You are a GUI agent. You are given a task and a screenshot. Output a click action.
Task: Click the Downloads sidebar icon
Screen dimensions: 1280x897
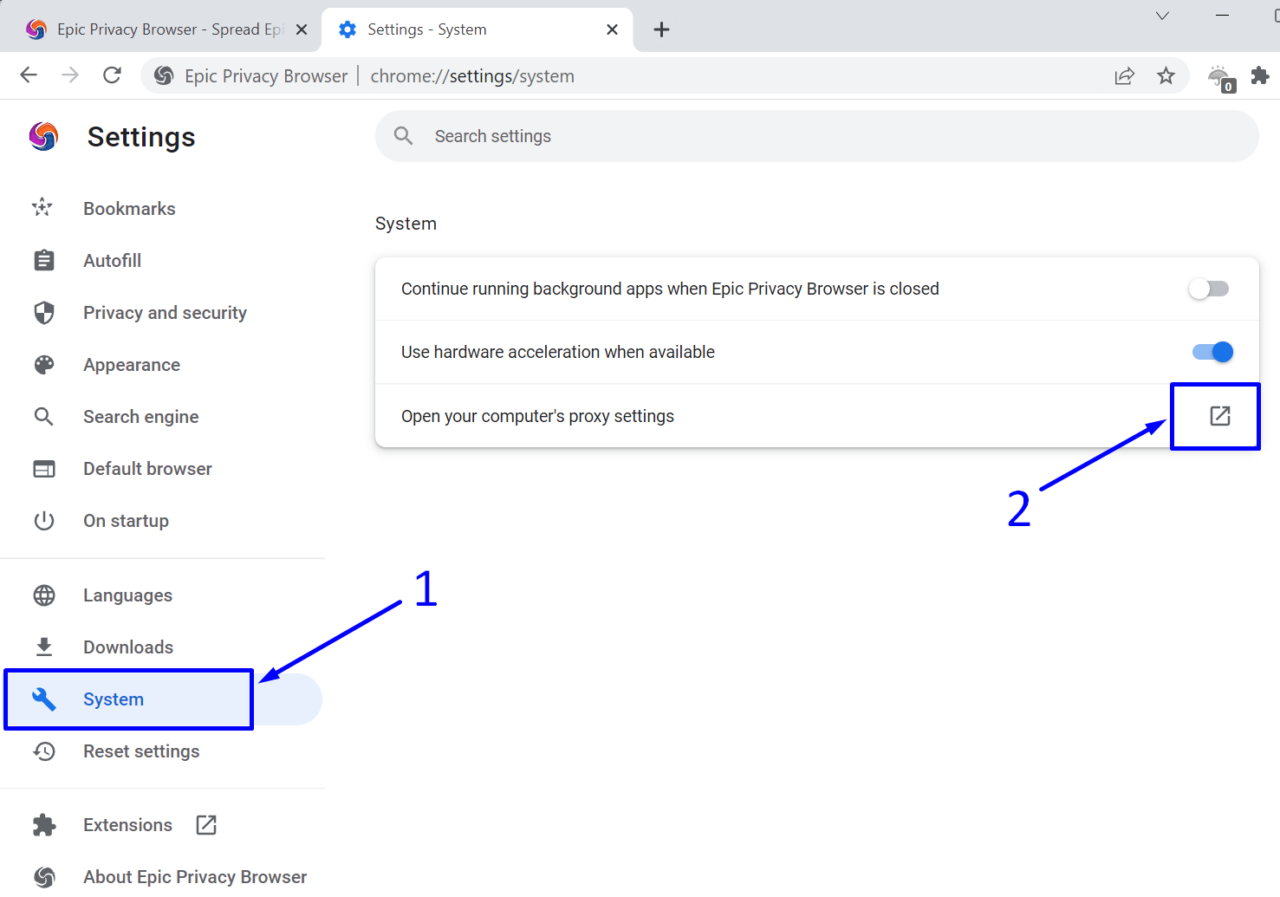pos(44,647)
